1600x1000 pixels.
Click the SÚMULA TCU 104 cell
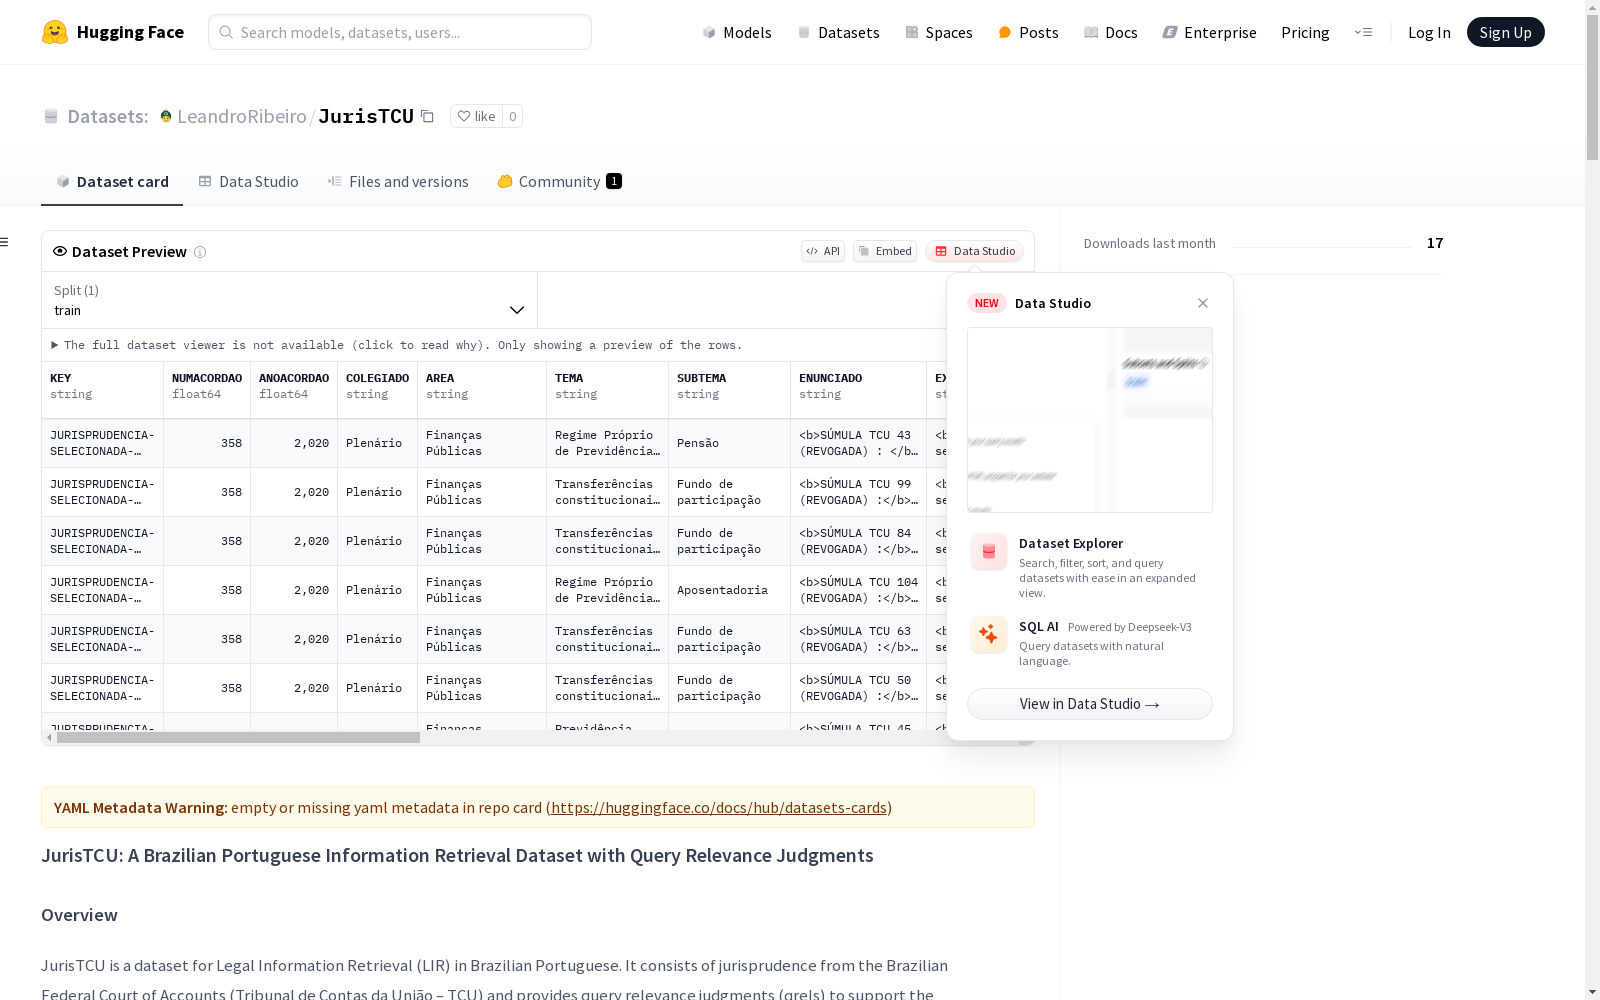tap(859, 590)
